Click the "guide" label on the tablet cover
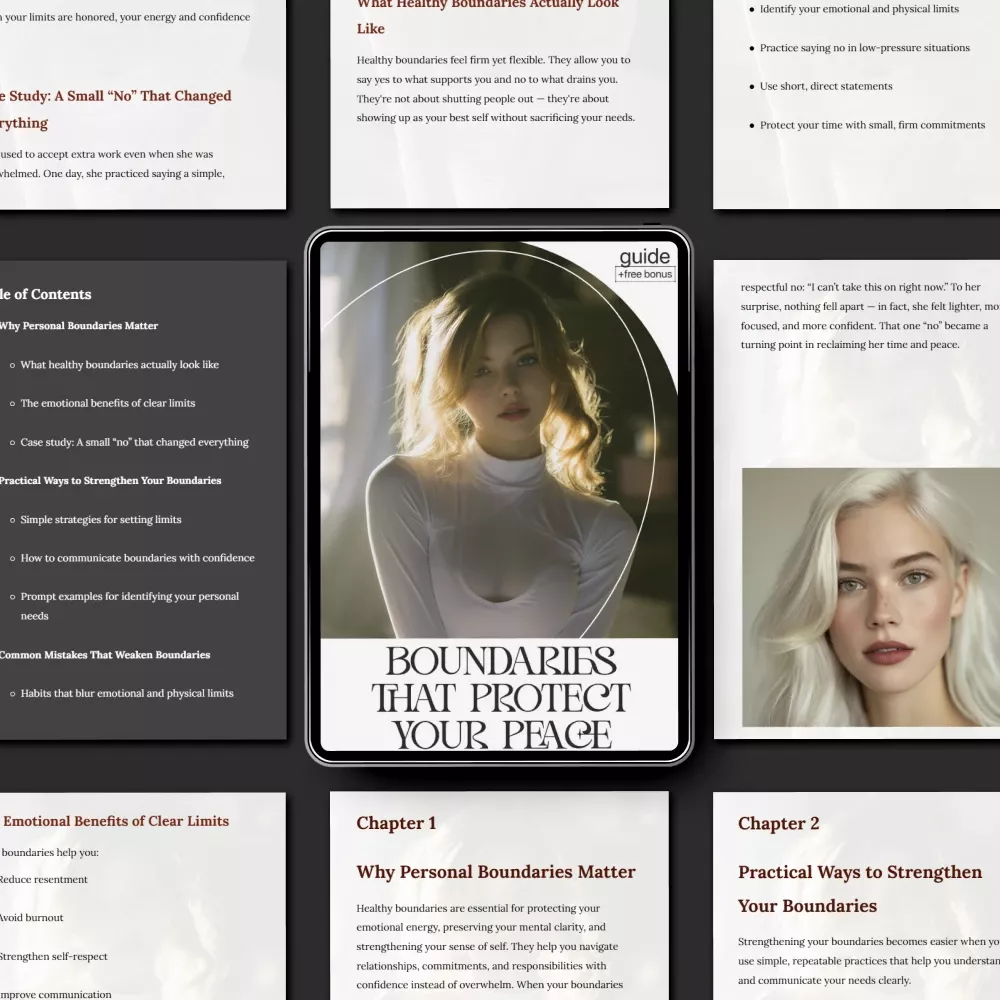This screenshot has width=1000, height=1000. pos(644,257)
